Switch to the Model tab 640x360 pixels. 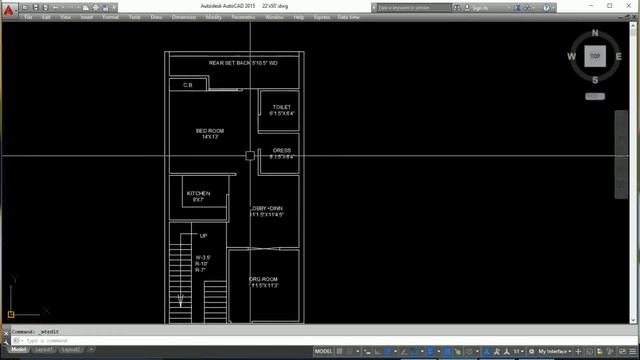tap(18, 350)
